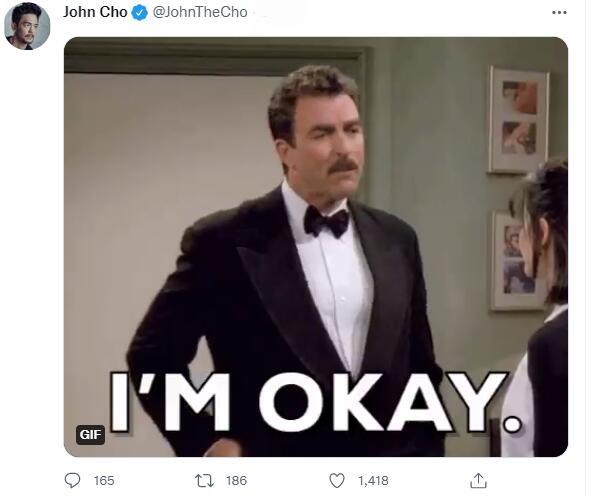Click the blue verified badge

click(x=139, y=13)
